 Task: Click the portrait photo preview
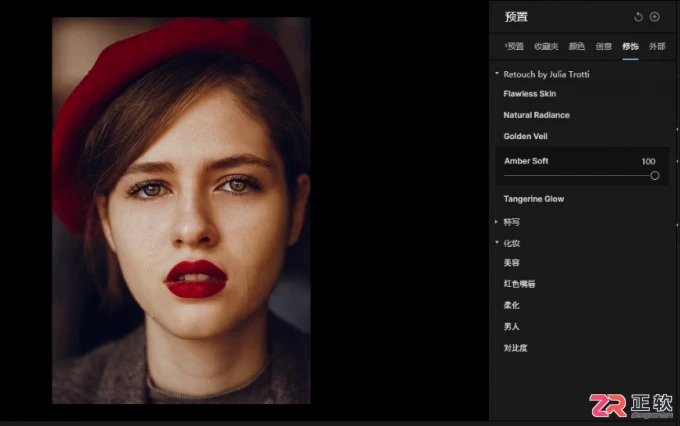tap(181, 210)
